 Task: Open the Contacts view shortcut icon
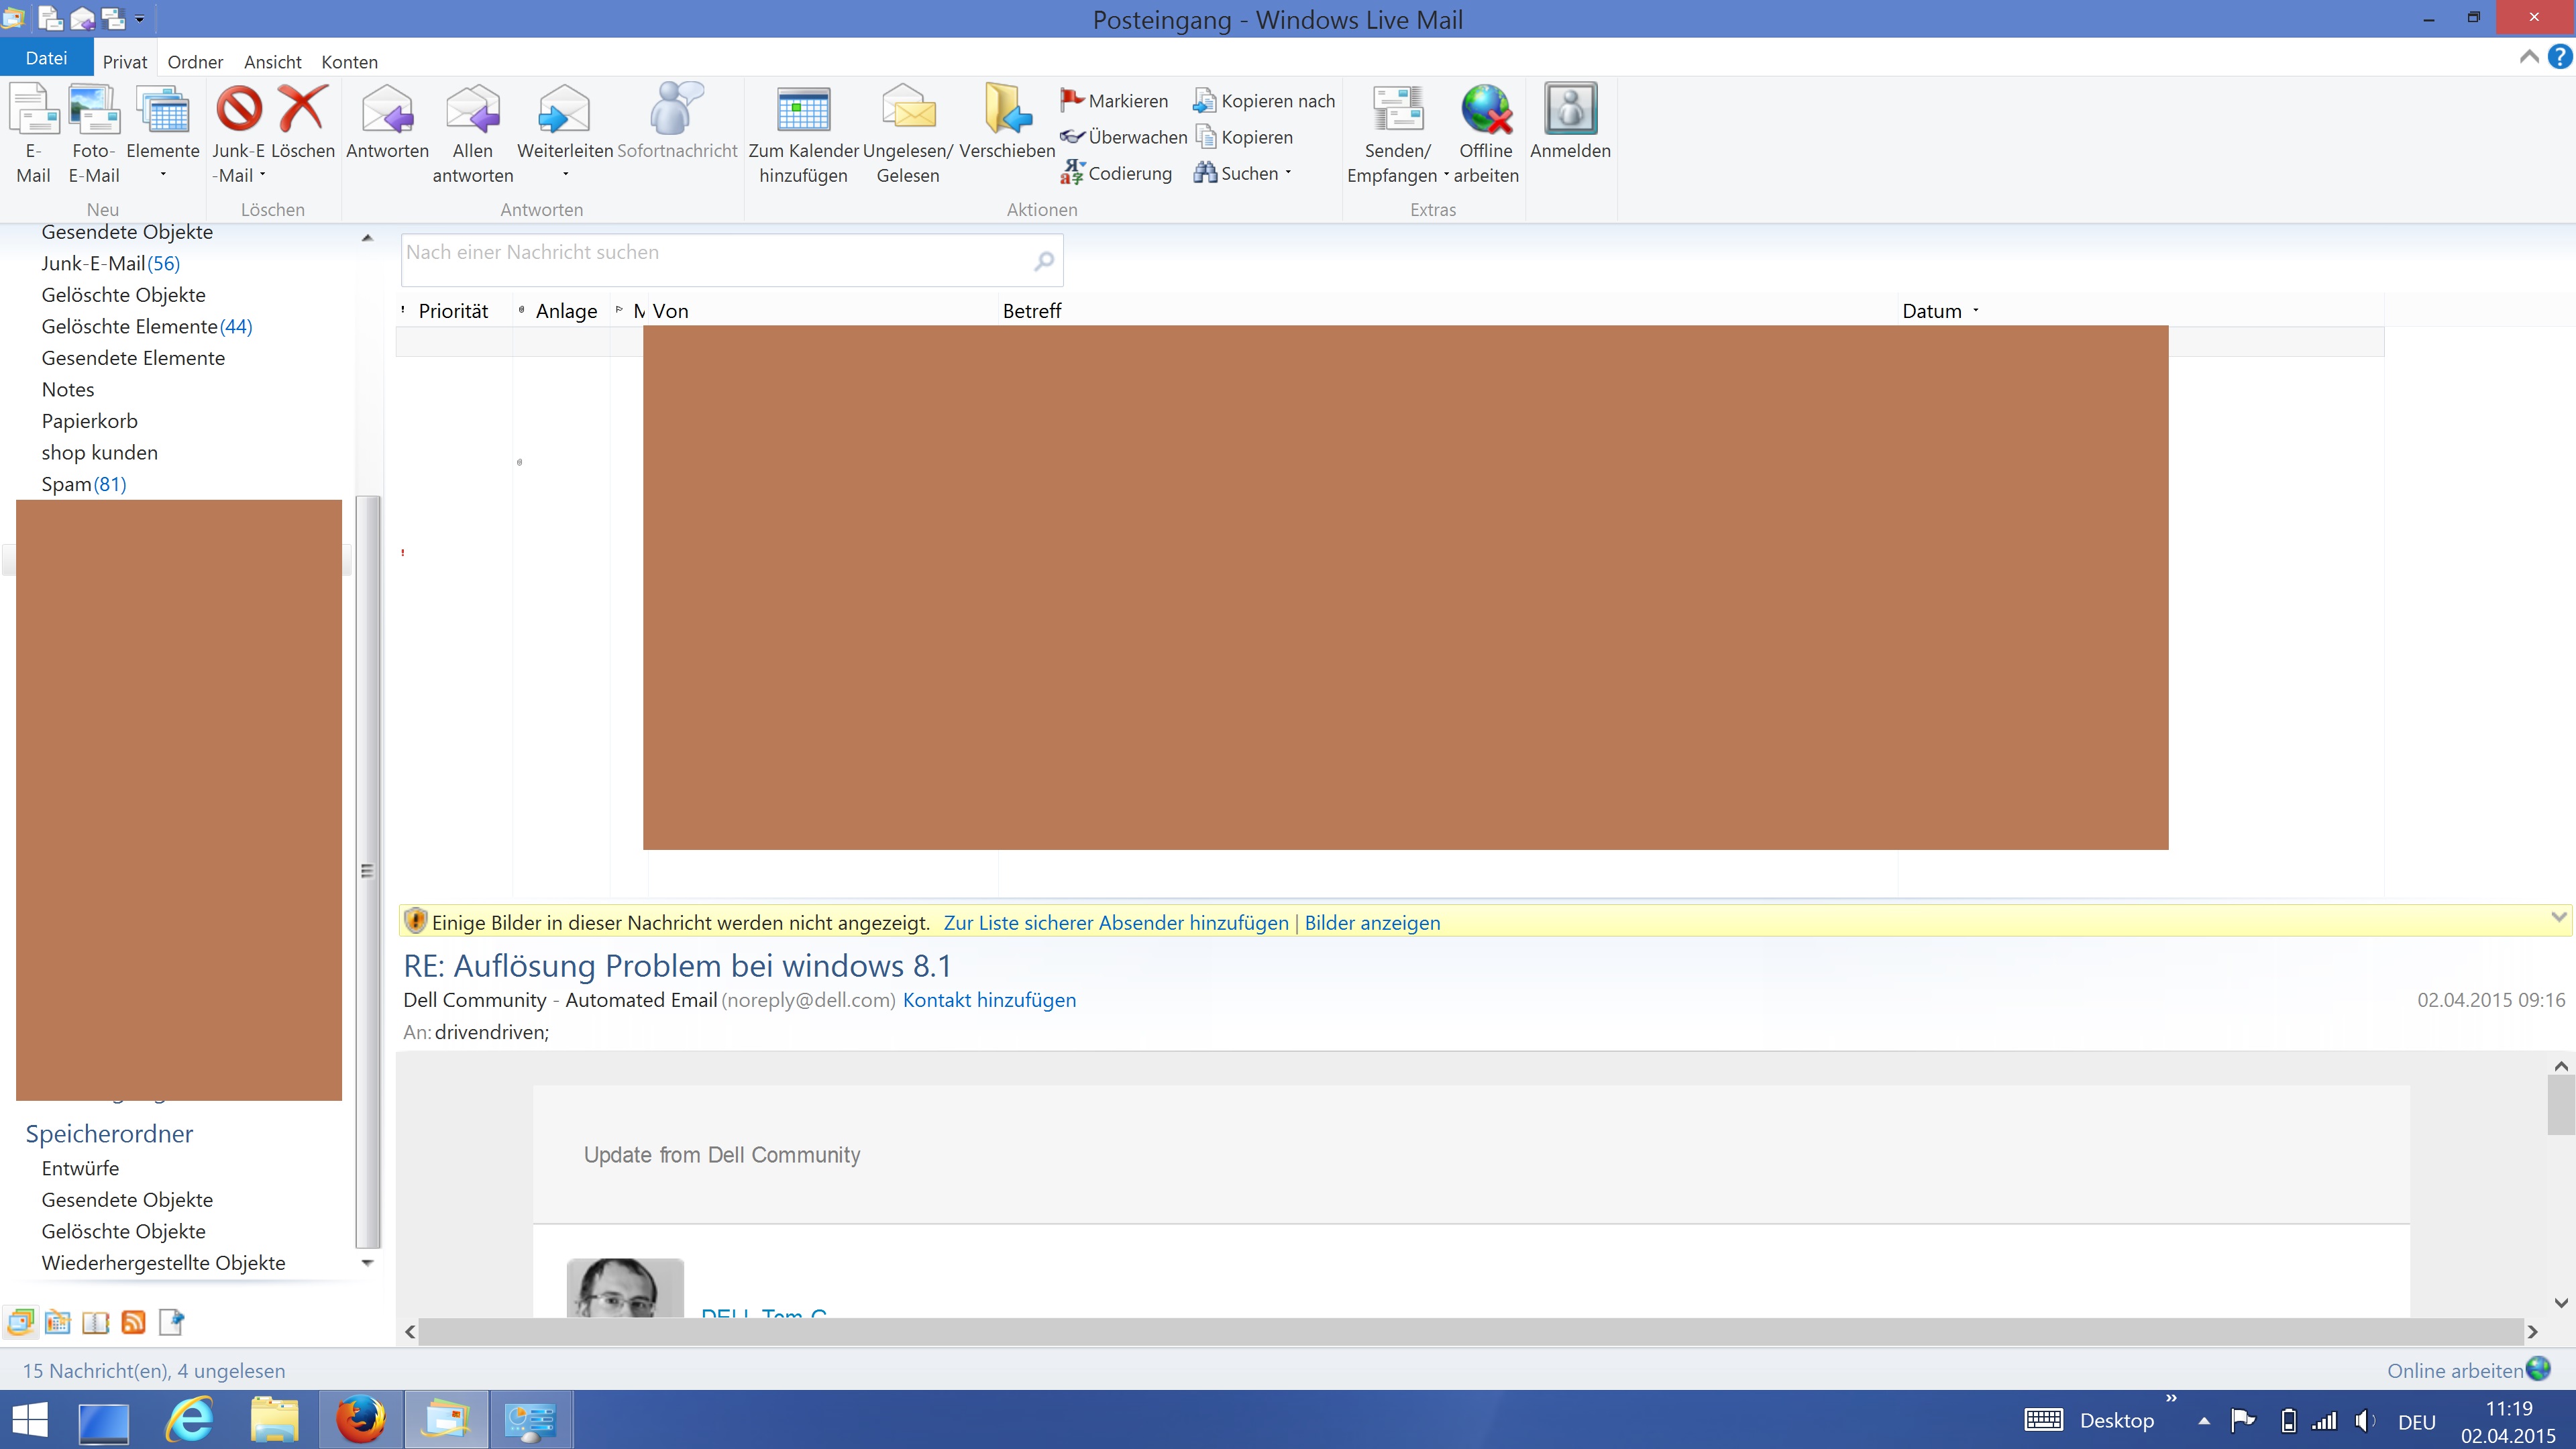click(x=96, y=1322)
